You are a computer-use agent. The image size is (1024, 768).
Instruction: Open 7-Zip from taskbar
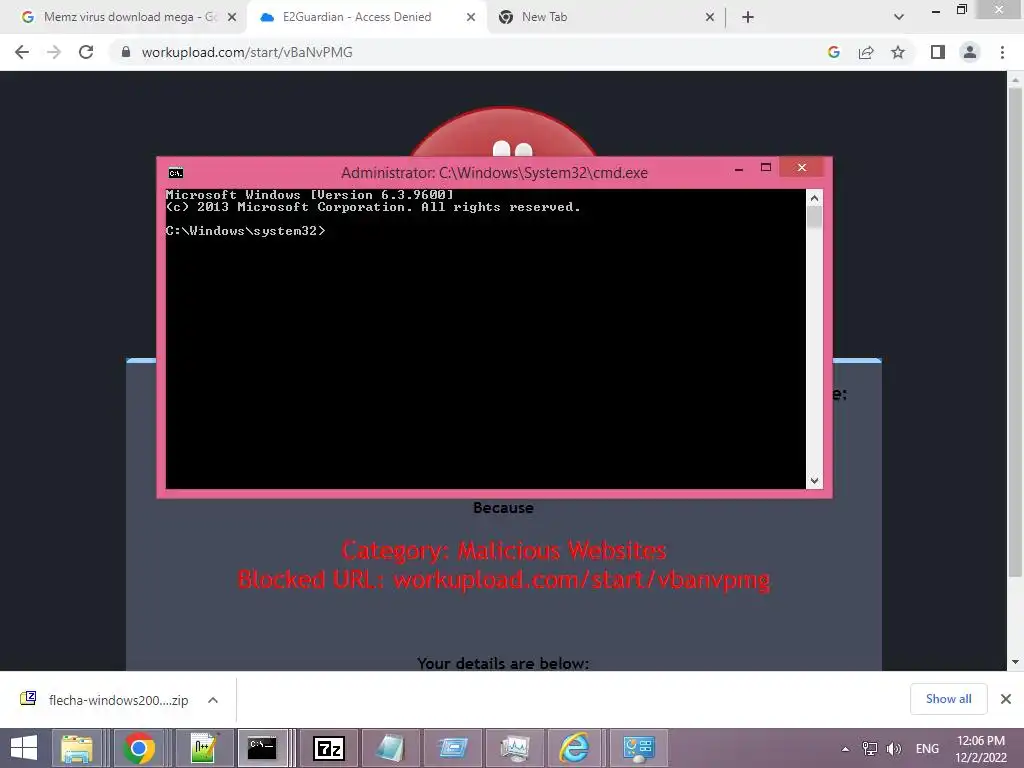coord(328,748)
